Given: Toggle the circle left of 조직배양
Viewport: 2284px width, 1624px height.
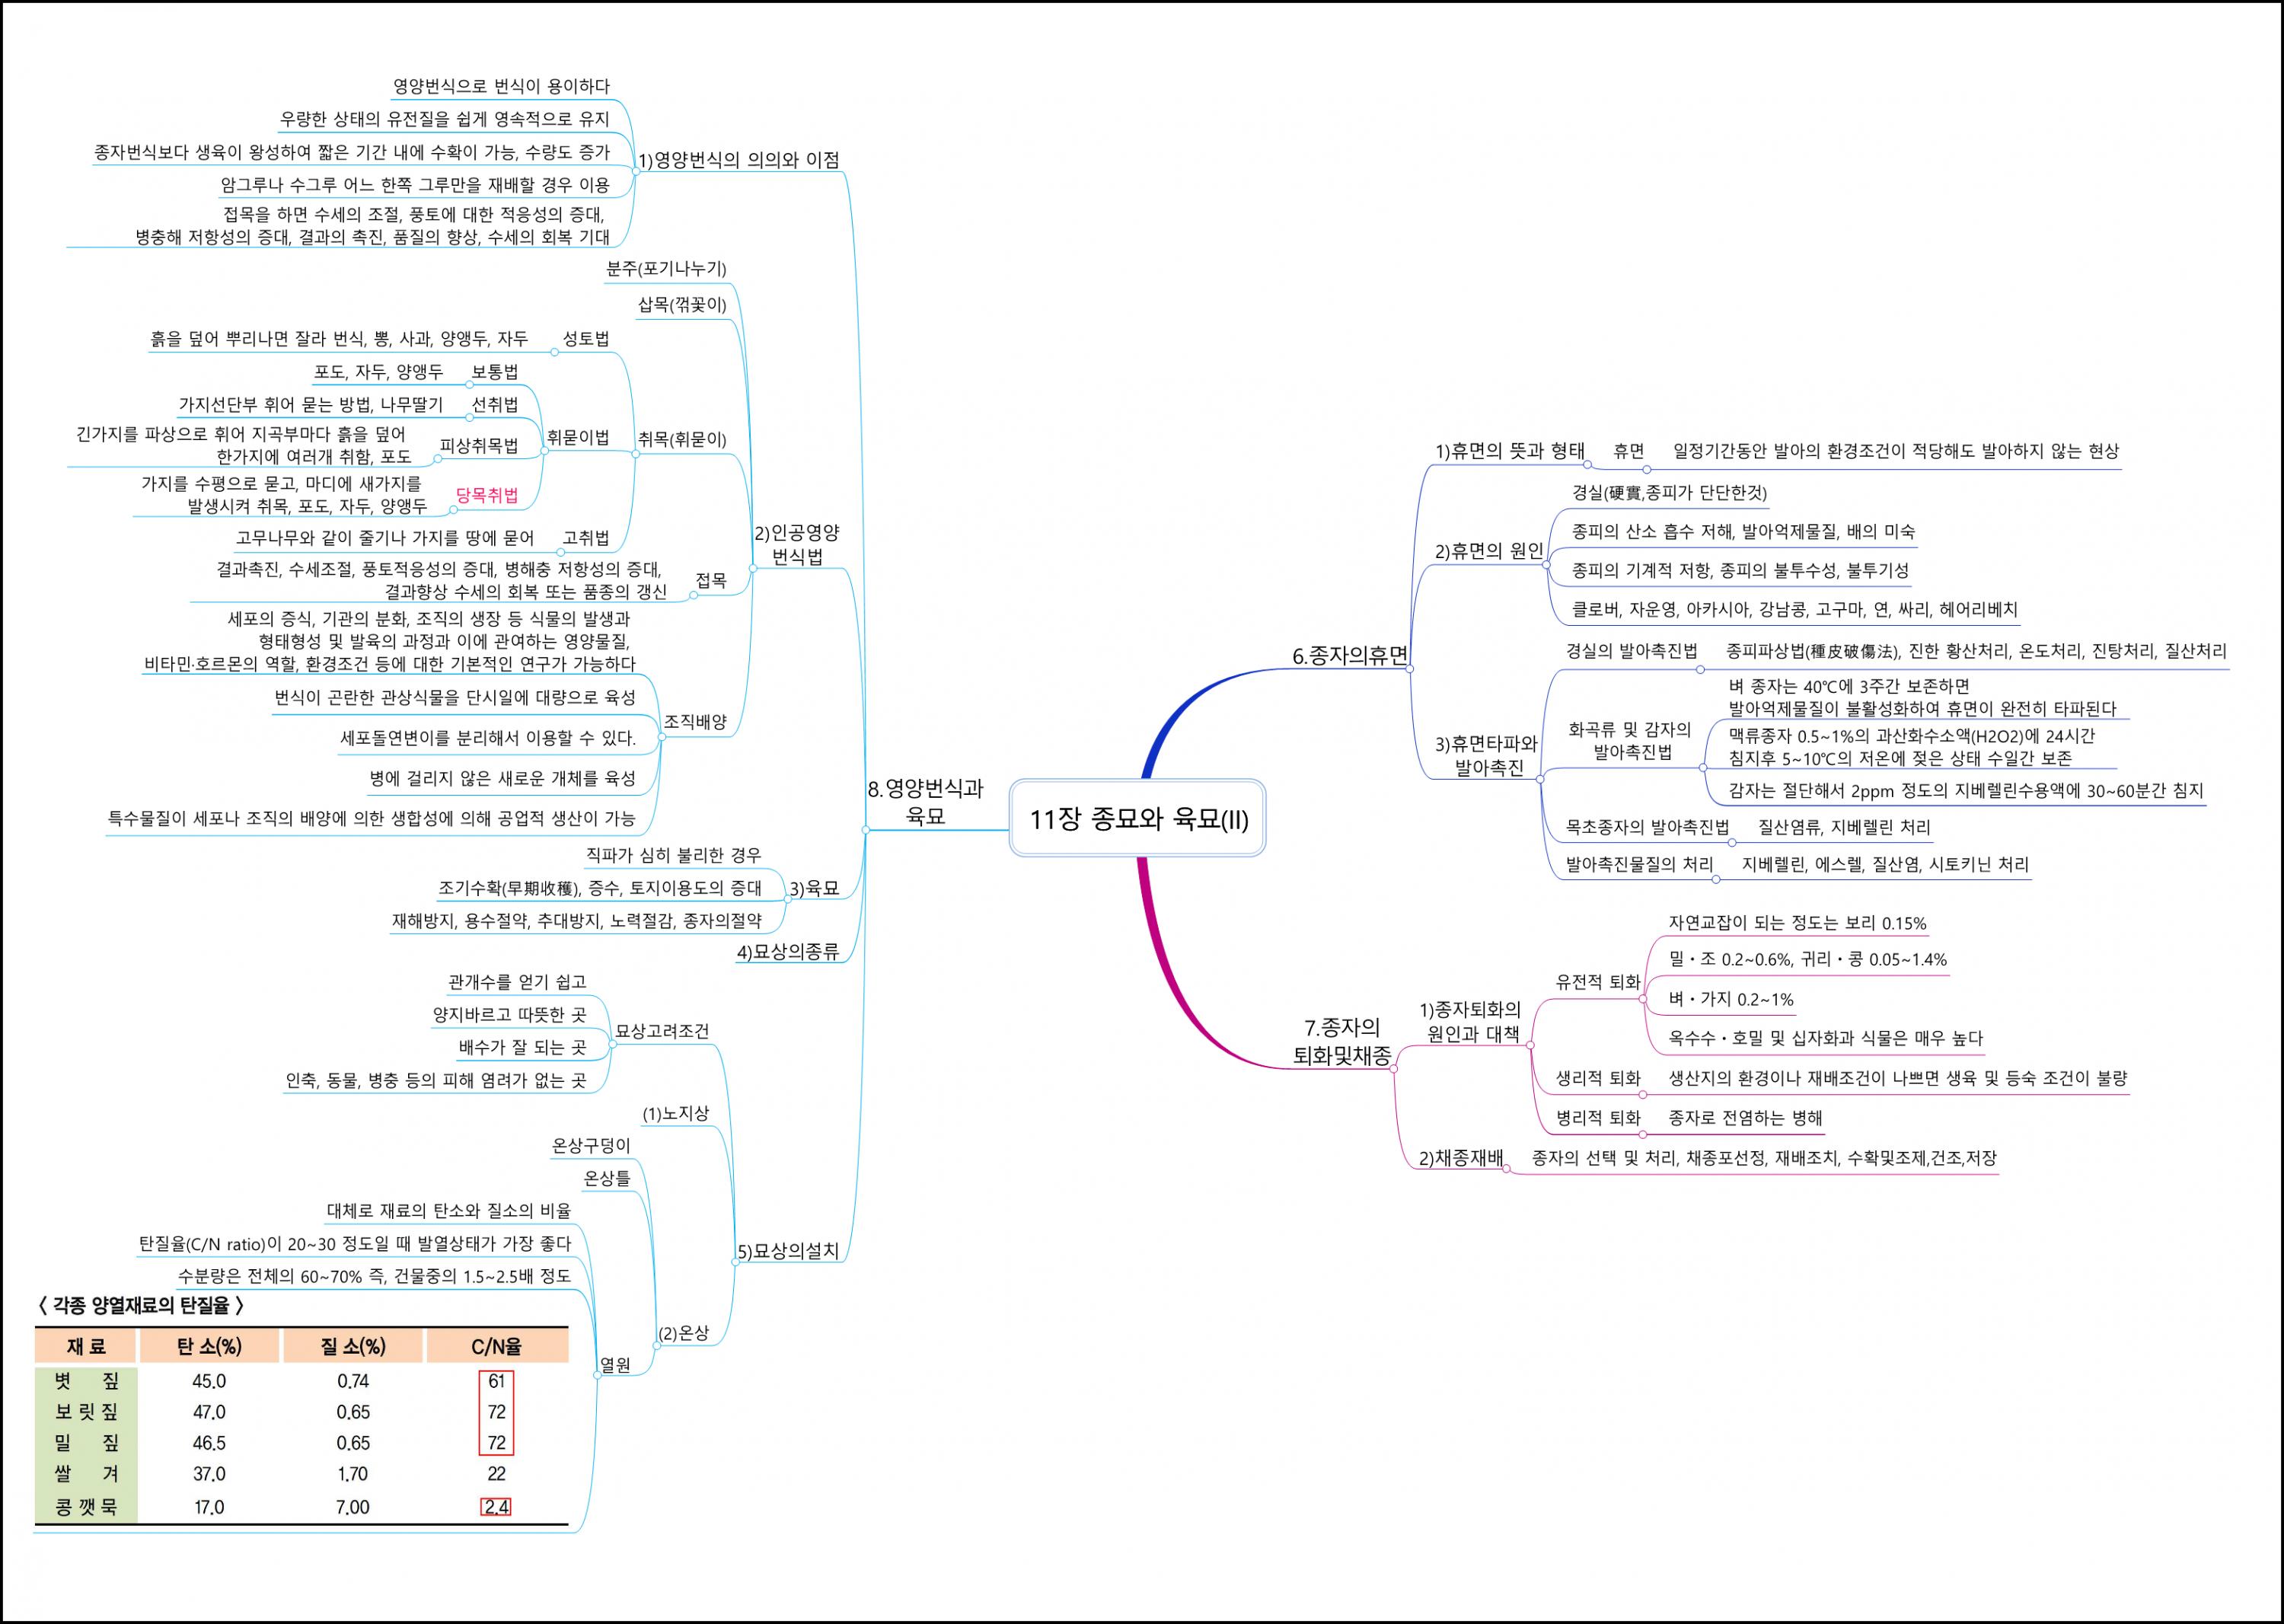Looking at the screenshot, I should coord(661,737).
